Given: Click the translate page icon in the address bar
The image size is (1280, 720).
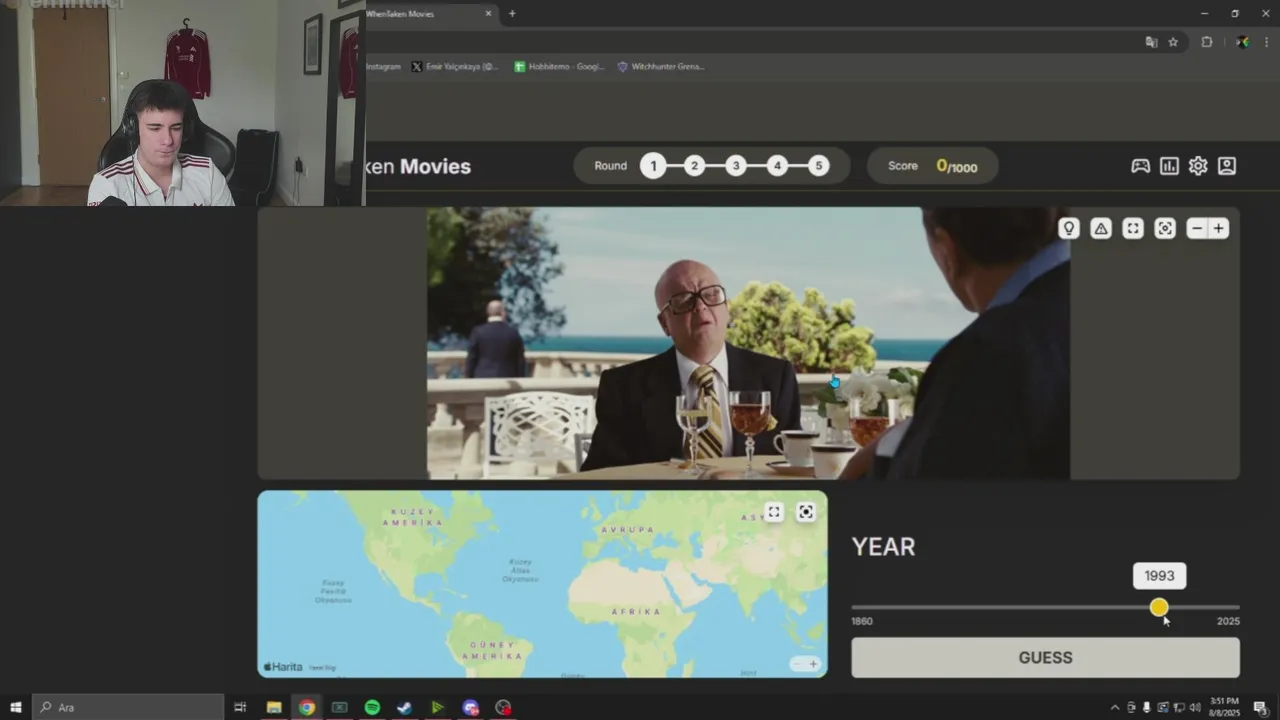Looking at the screenshot, I should click(x=1151, y=42).
